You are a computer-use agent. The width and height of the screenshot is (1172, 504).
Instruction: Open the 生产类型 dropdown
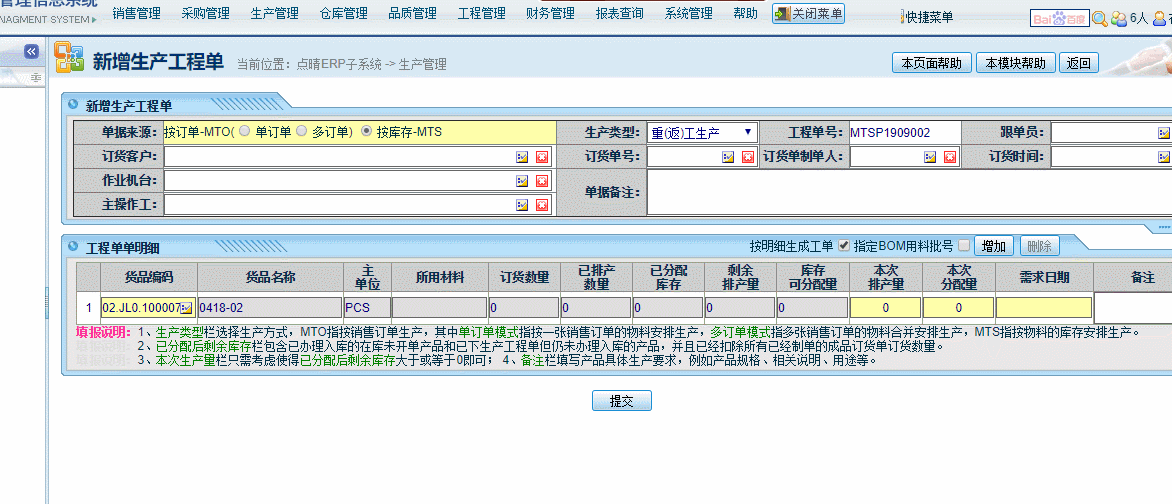coord(703,132)
